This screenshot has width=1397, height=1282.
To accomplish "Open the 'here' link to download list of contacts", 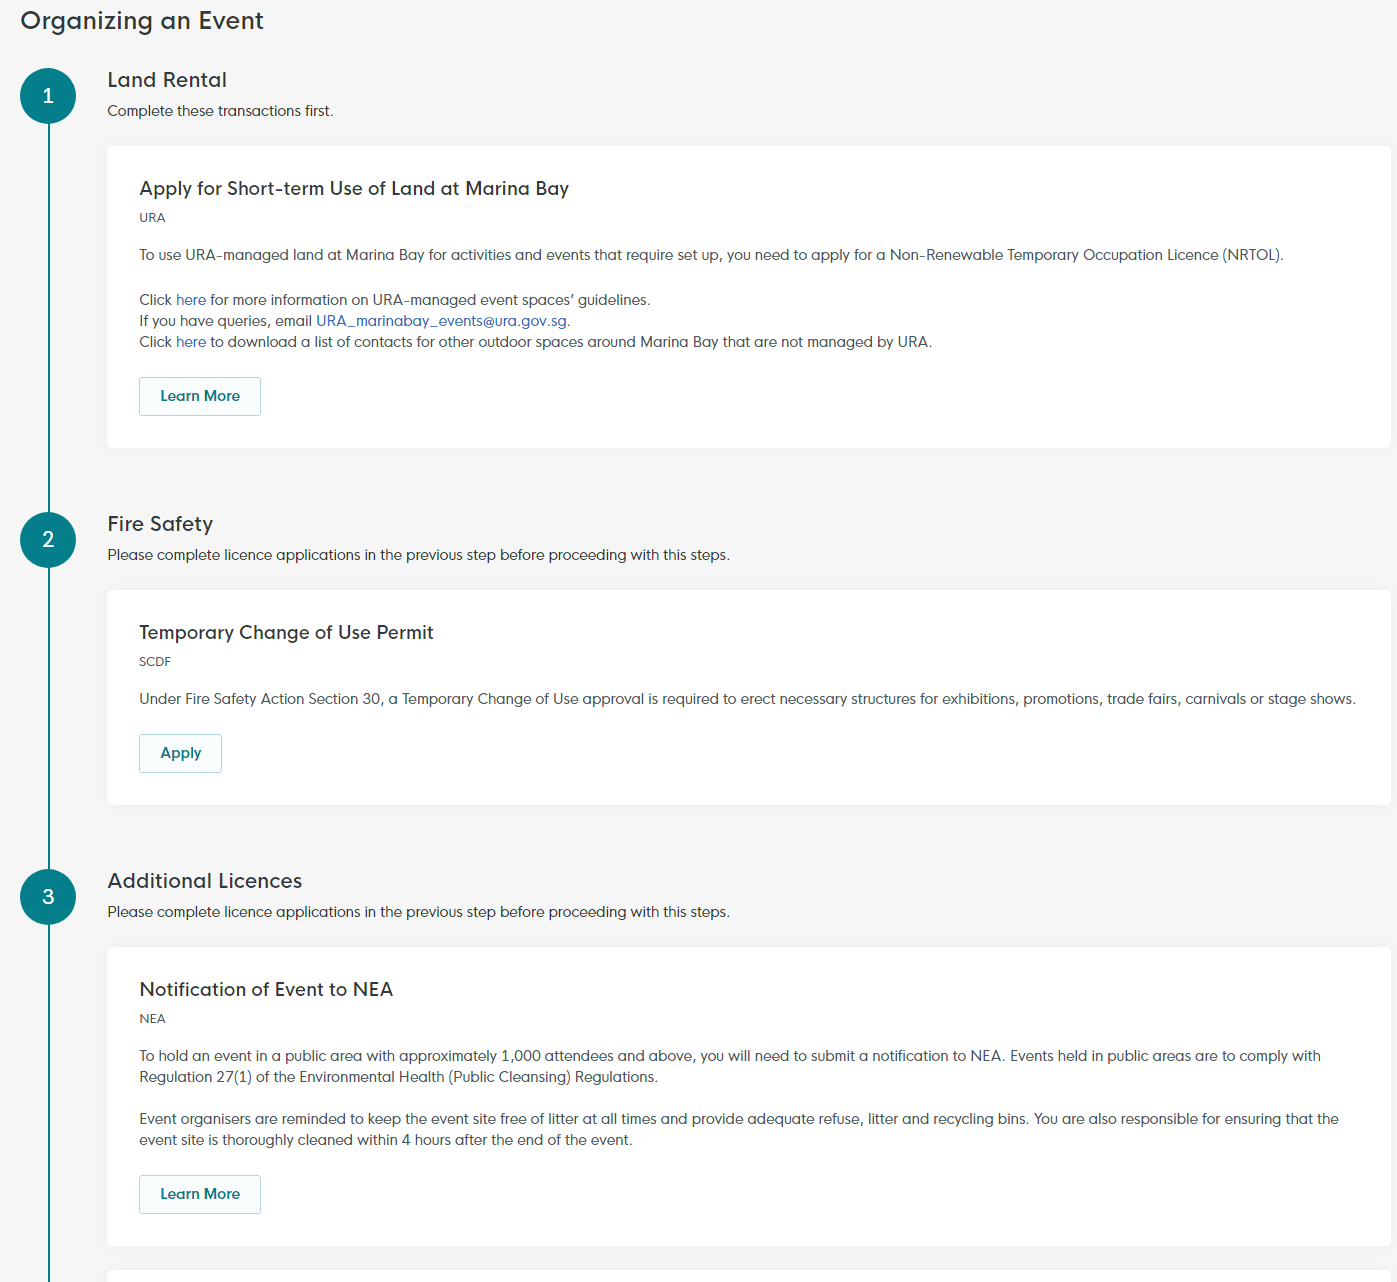I will pyautogui.click(x=191, y=342).
